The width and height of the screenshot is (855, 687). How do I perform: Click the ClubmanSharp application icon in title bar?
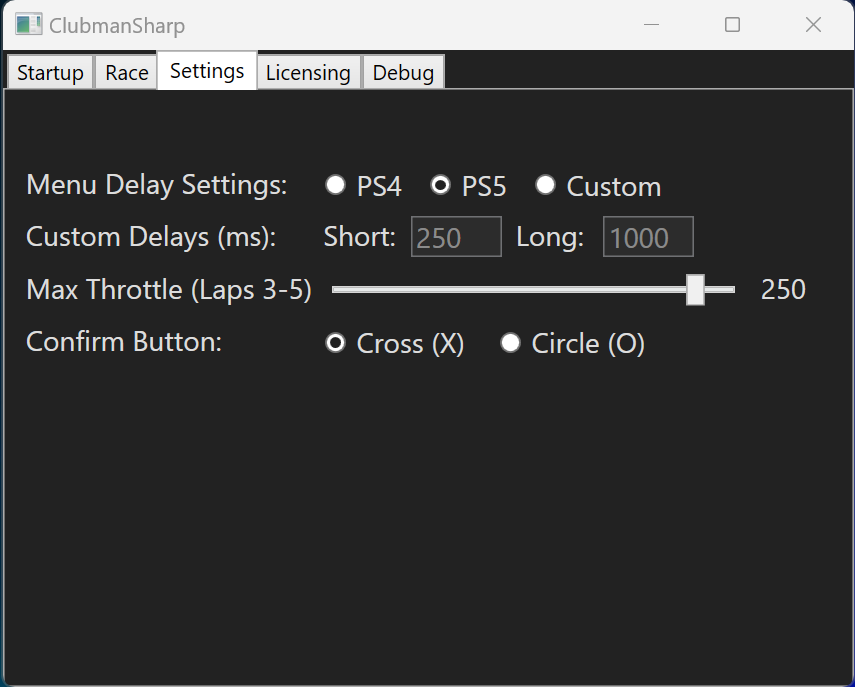[28, 23]
